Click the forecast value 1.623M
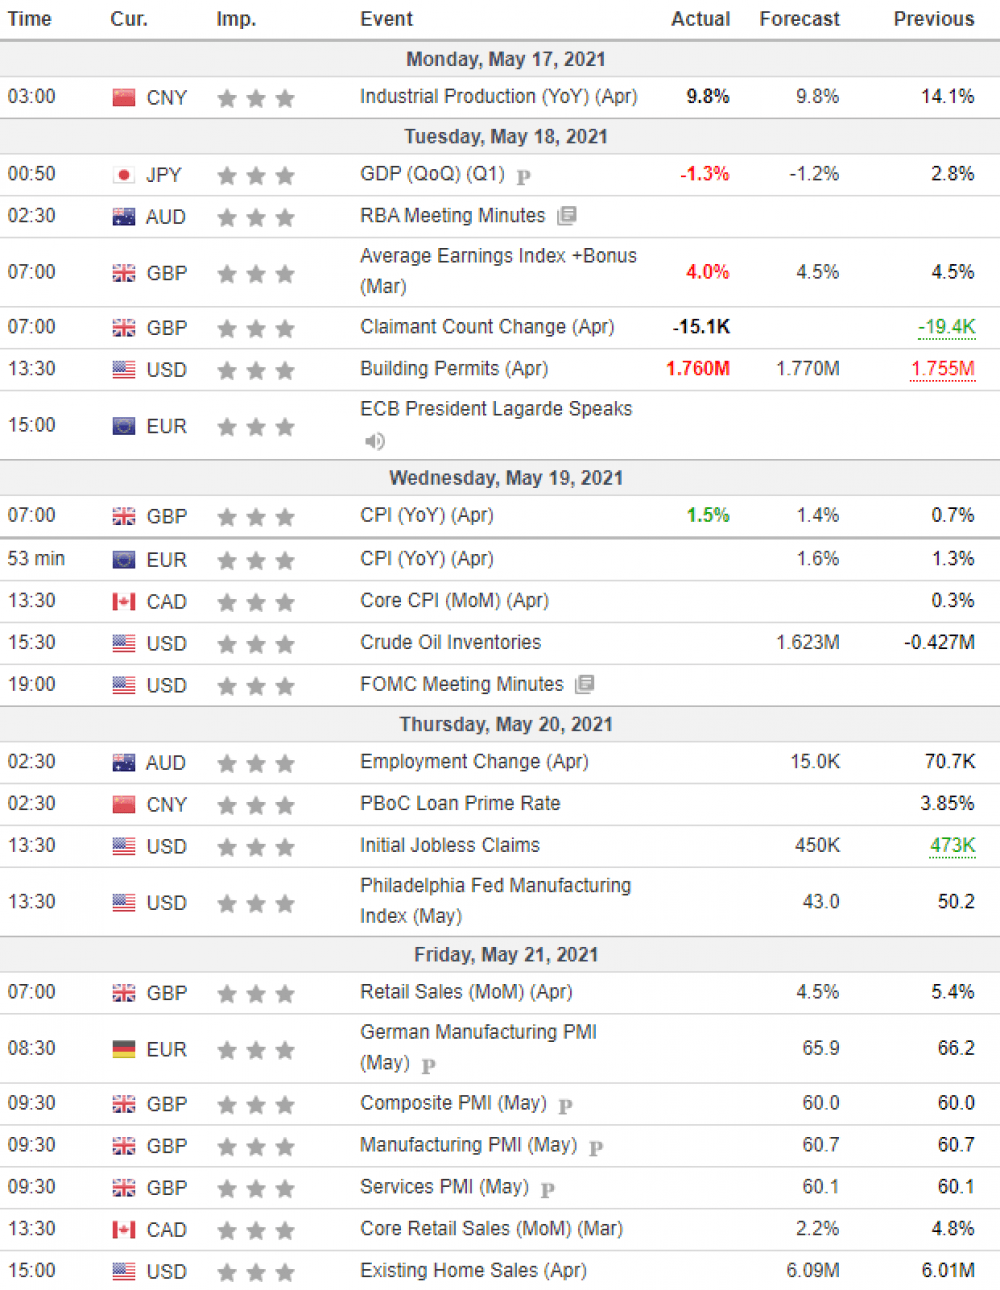The height and width of the screenshot is (1290, 1000). tap(808, 643)
